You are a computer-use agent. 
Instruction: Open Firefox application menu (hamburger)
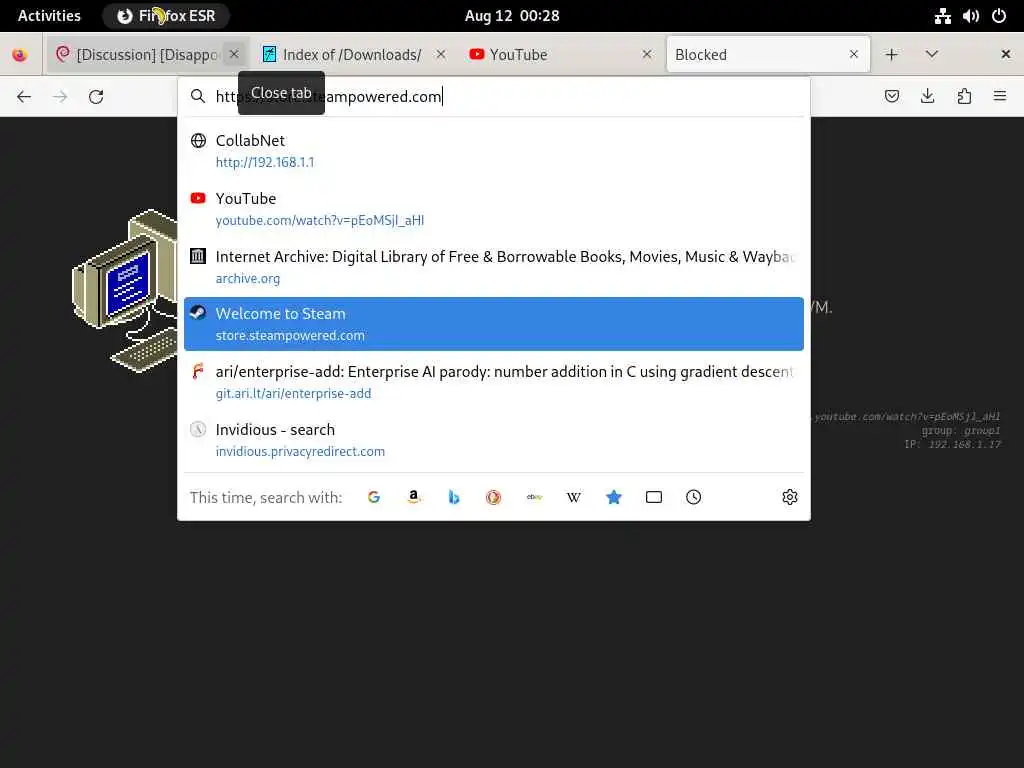pyautogui.click(x=1000, y=97)
